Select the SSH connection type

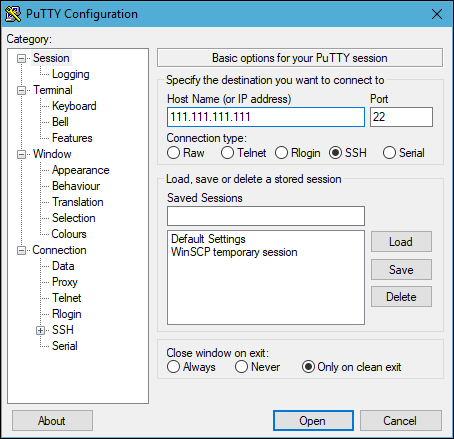[348, 153]
